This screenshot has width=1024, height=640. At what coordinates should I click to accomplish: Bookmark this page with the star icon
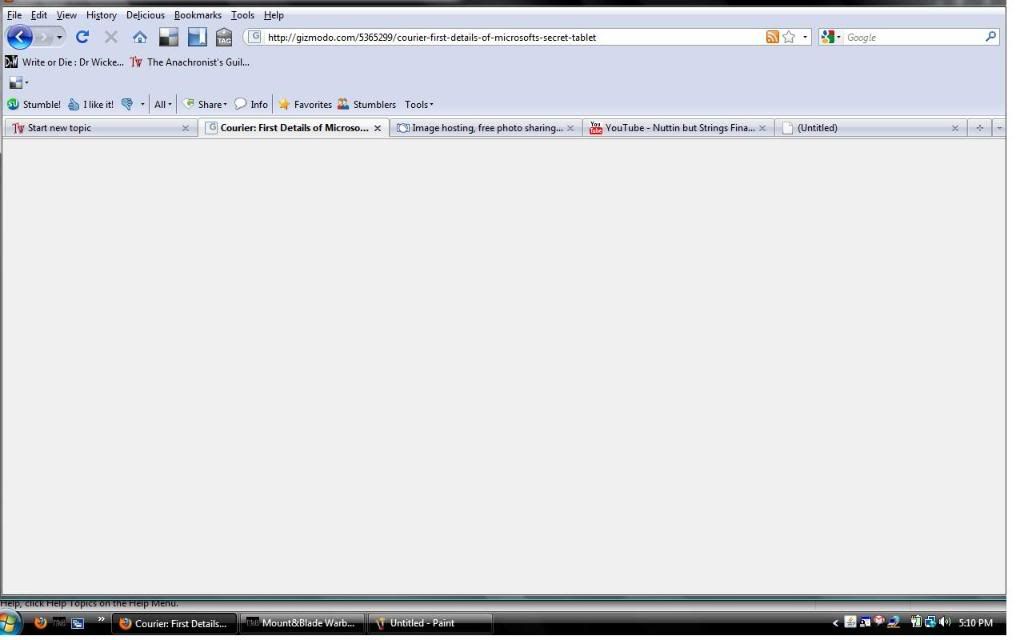click(789, 37)
